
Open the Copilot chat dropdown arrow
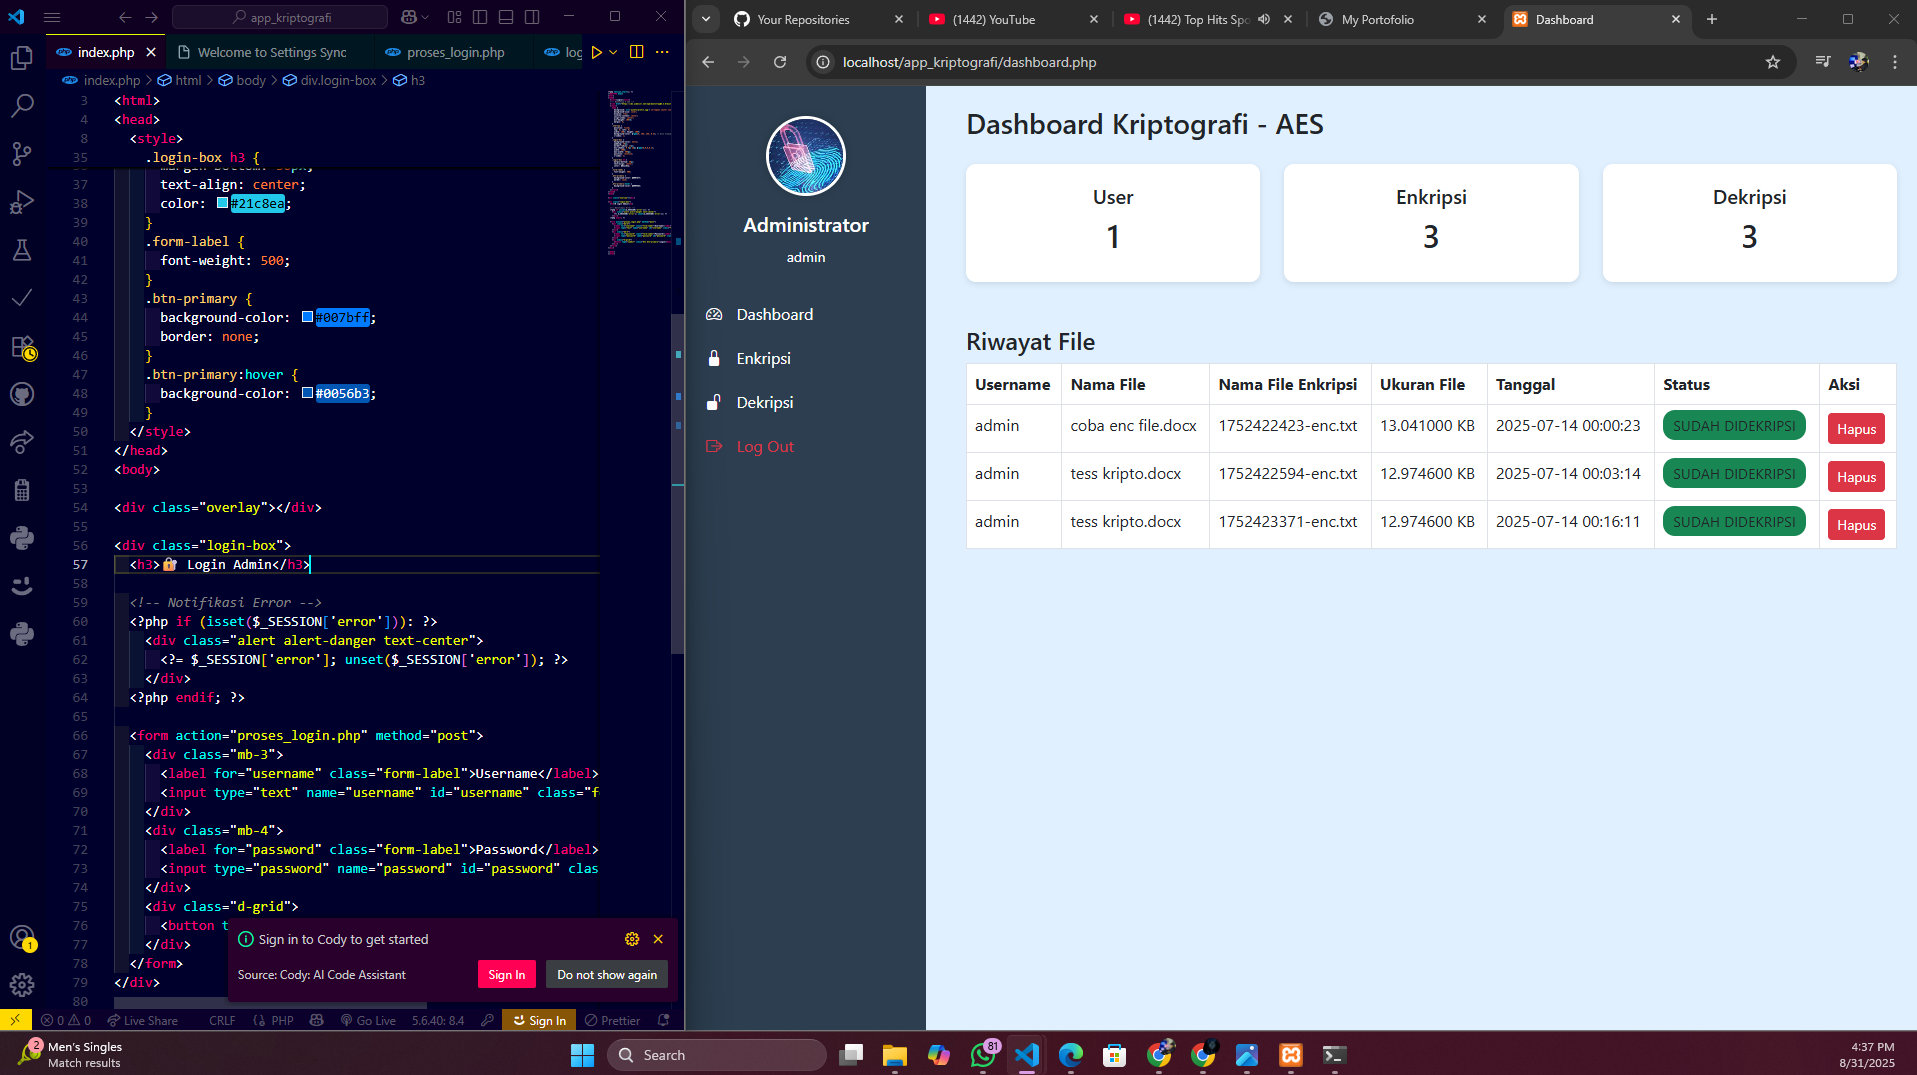[x=426, y=17]
